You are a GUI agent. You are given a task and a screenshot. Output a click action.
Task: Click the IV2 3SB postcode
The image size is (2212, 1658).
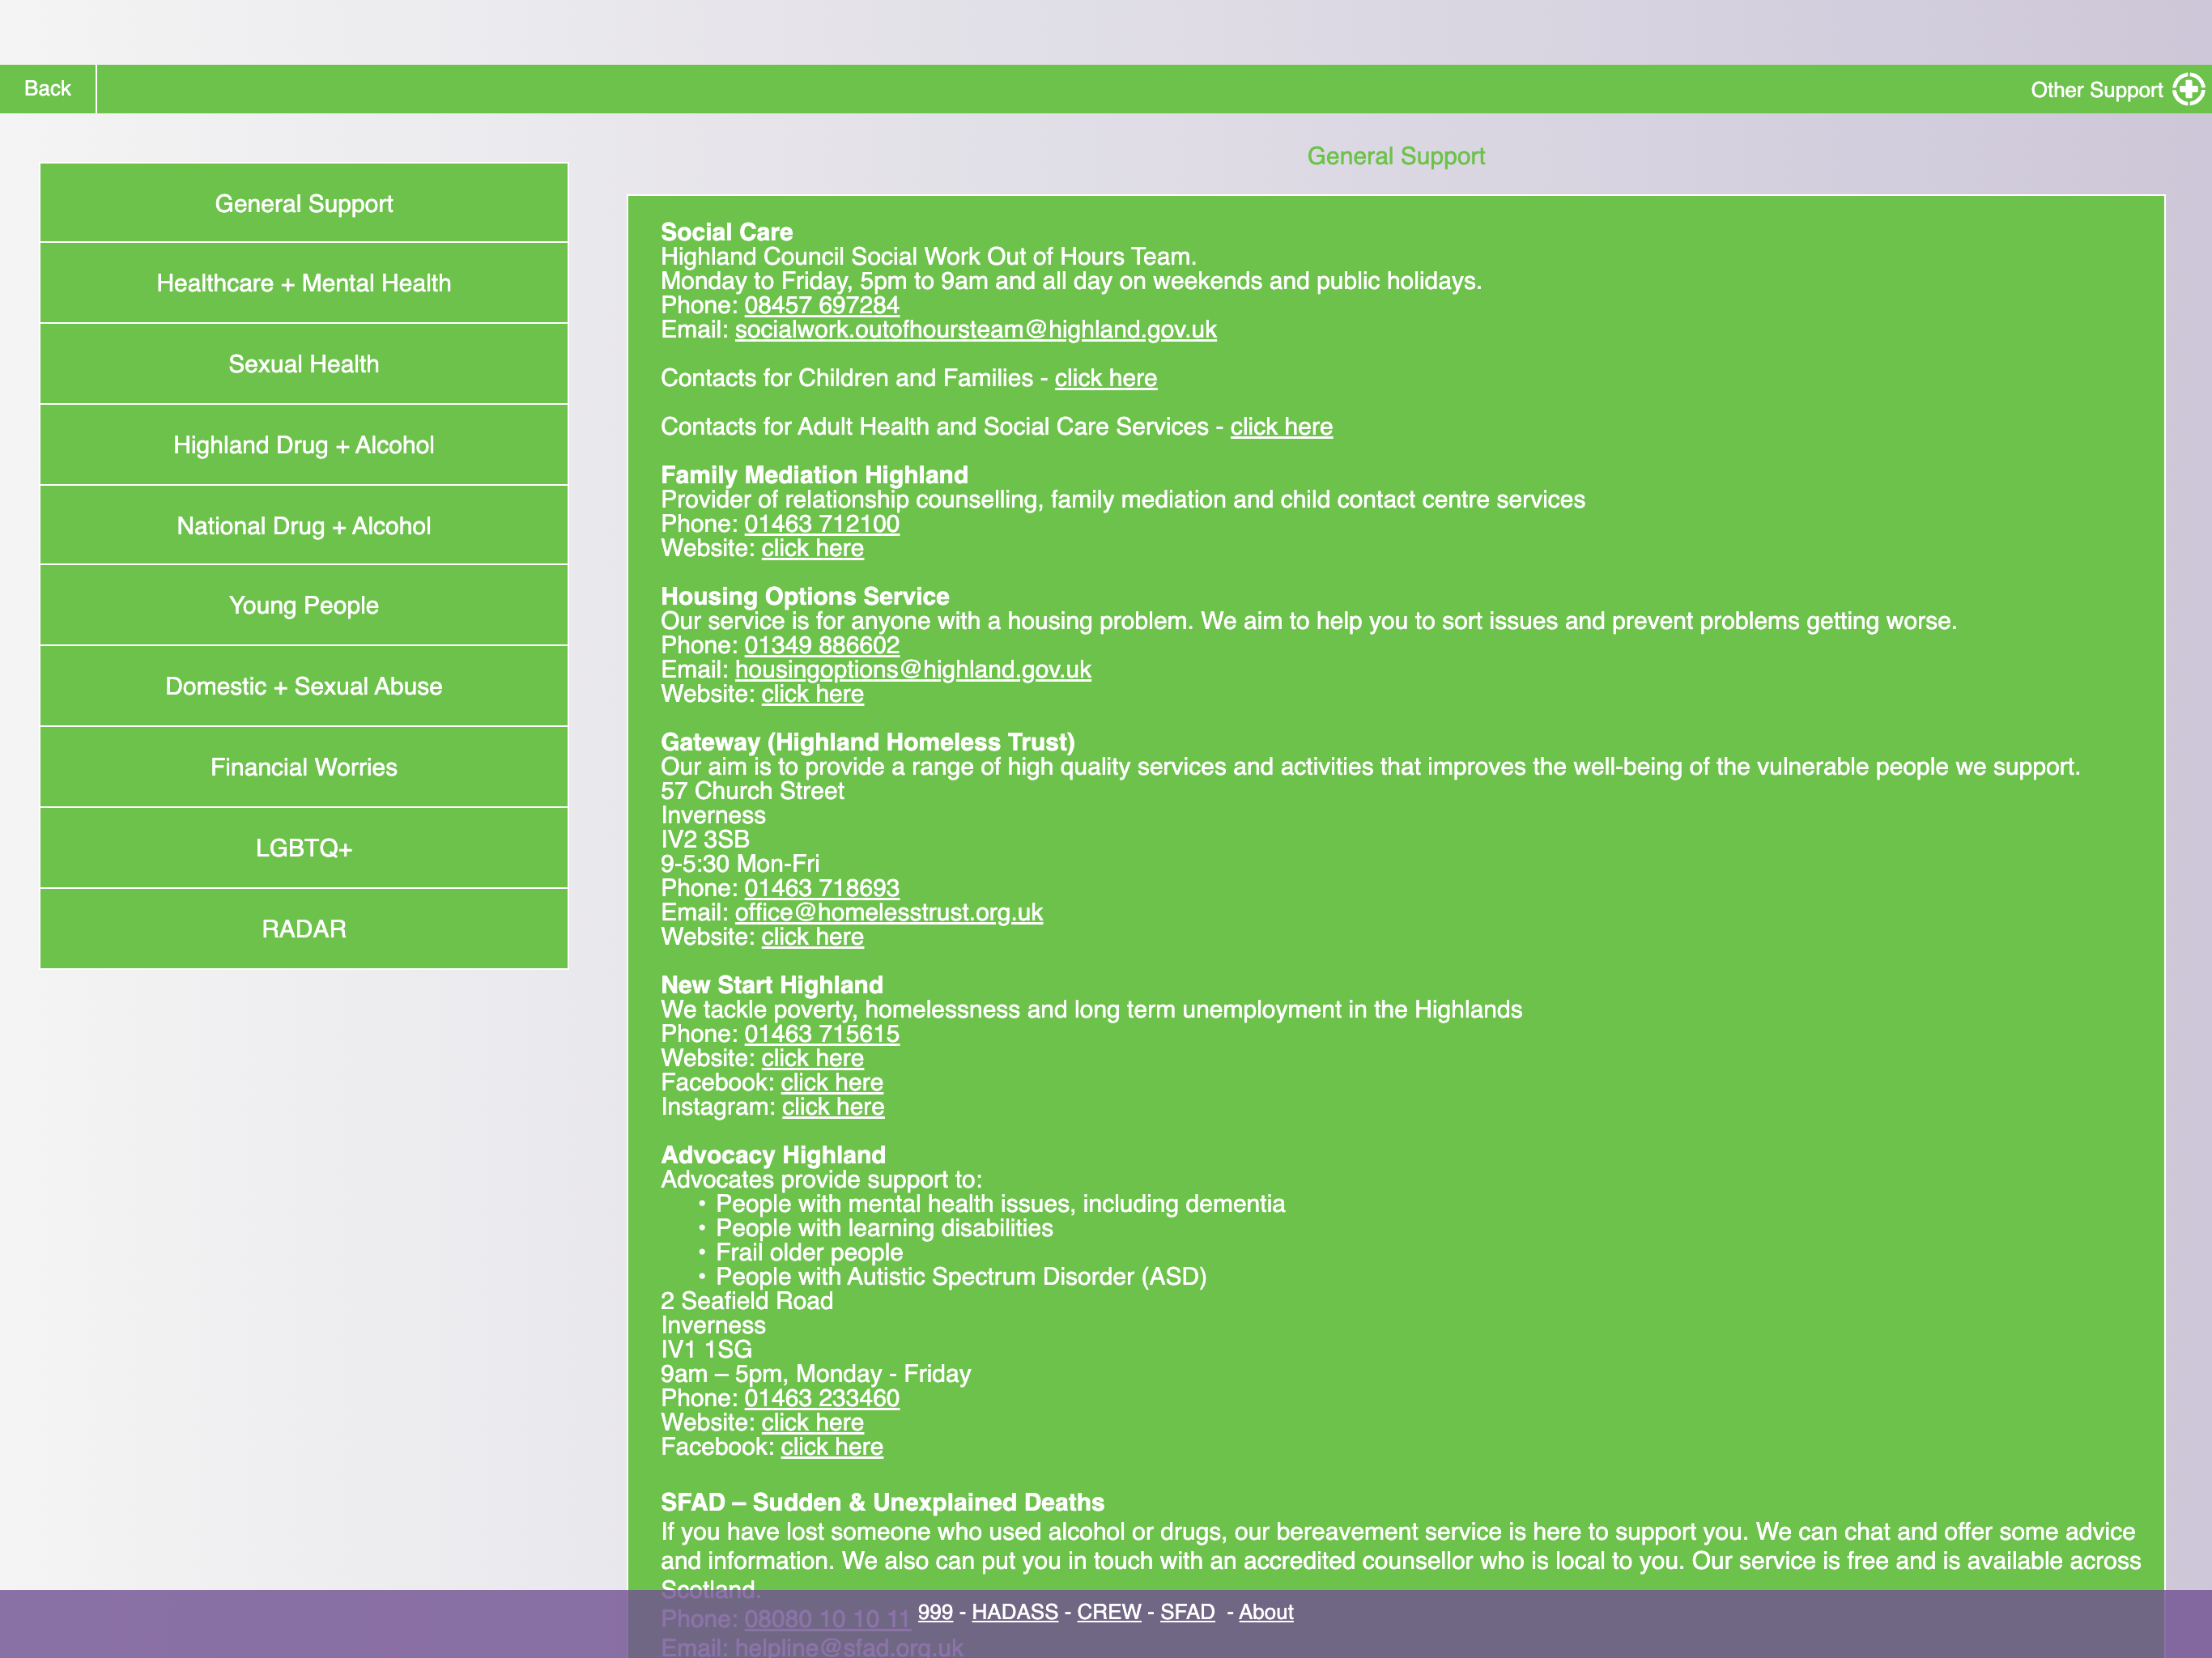pyautogui.click(x=704, y=839)
